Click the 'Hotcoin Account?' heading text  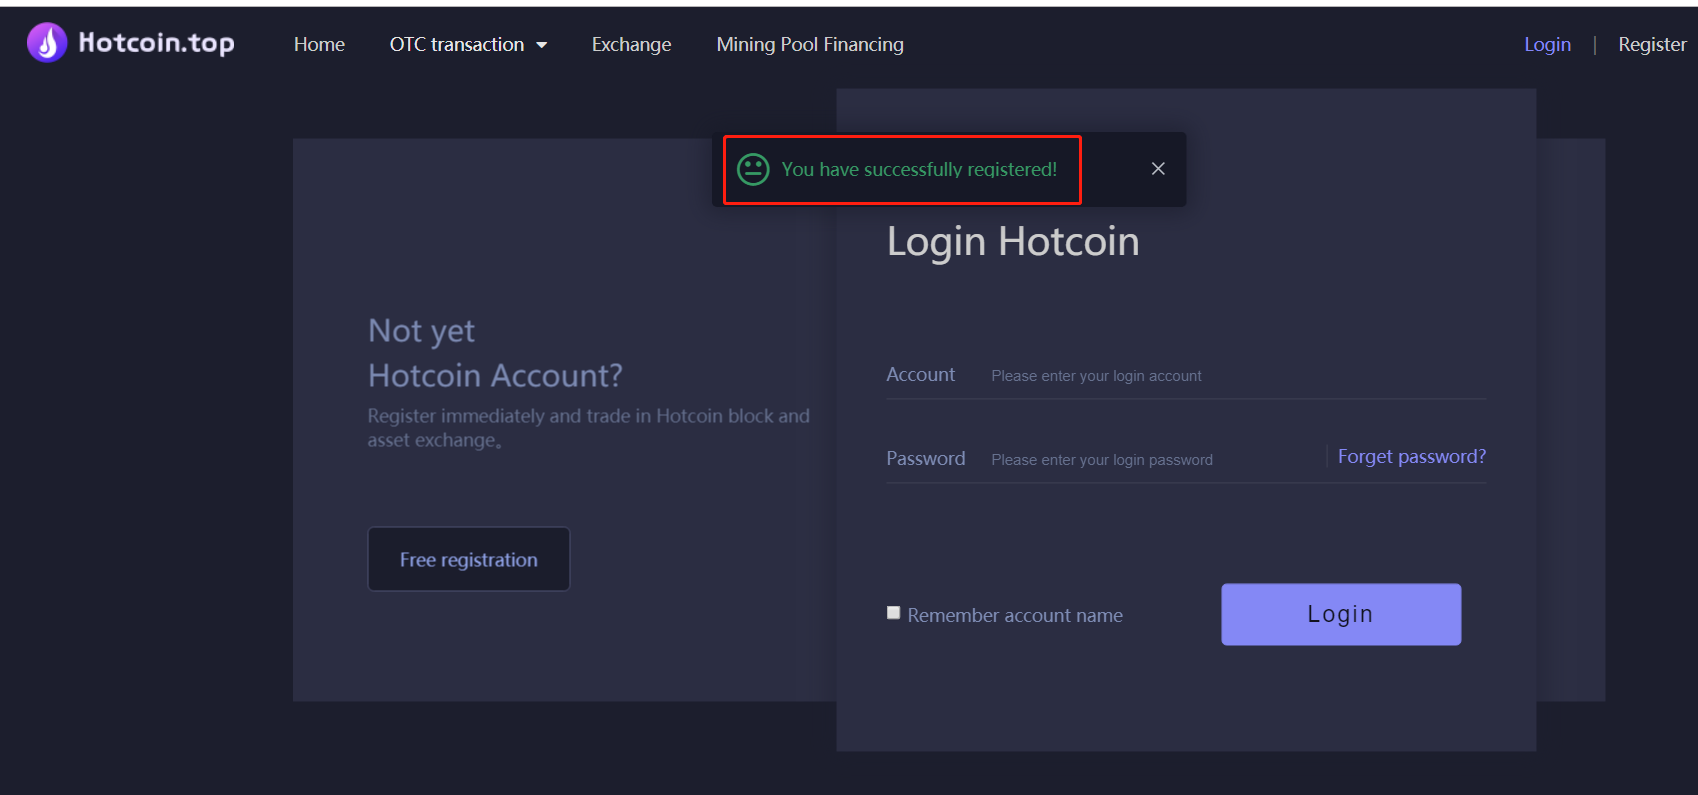(x=495, y=375)
